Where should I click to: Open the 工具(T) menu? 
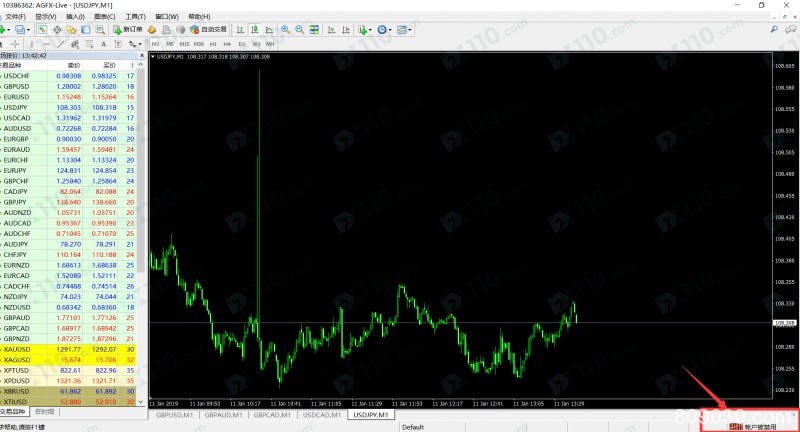[136, 17]
